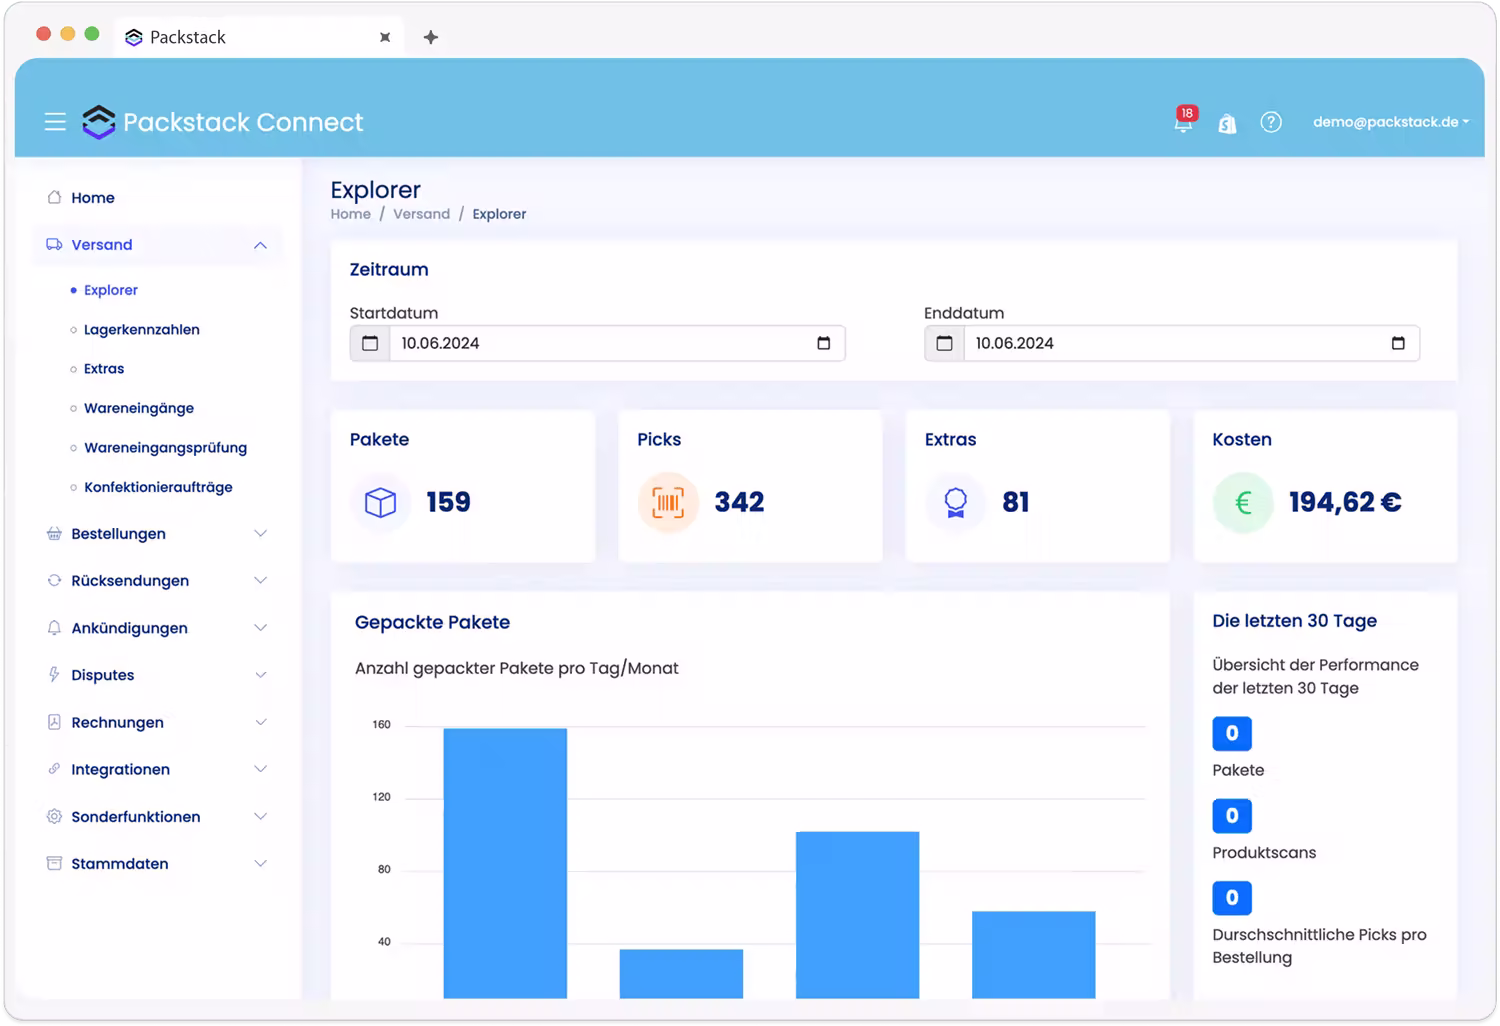
Task: Open Wareneingangsprüfung from the sidebar
Action: point(165,447)
